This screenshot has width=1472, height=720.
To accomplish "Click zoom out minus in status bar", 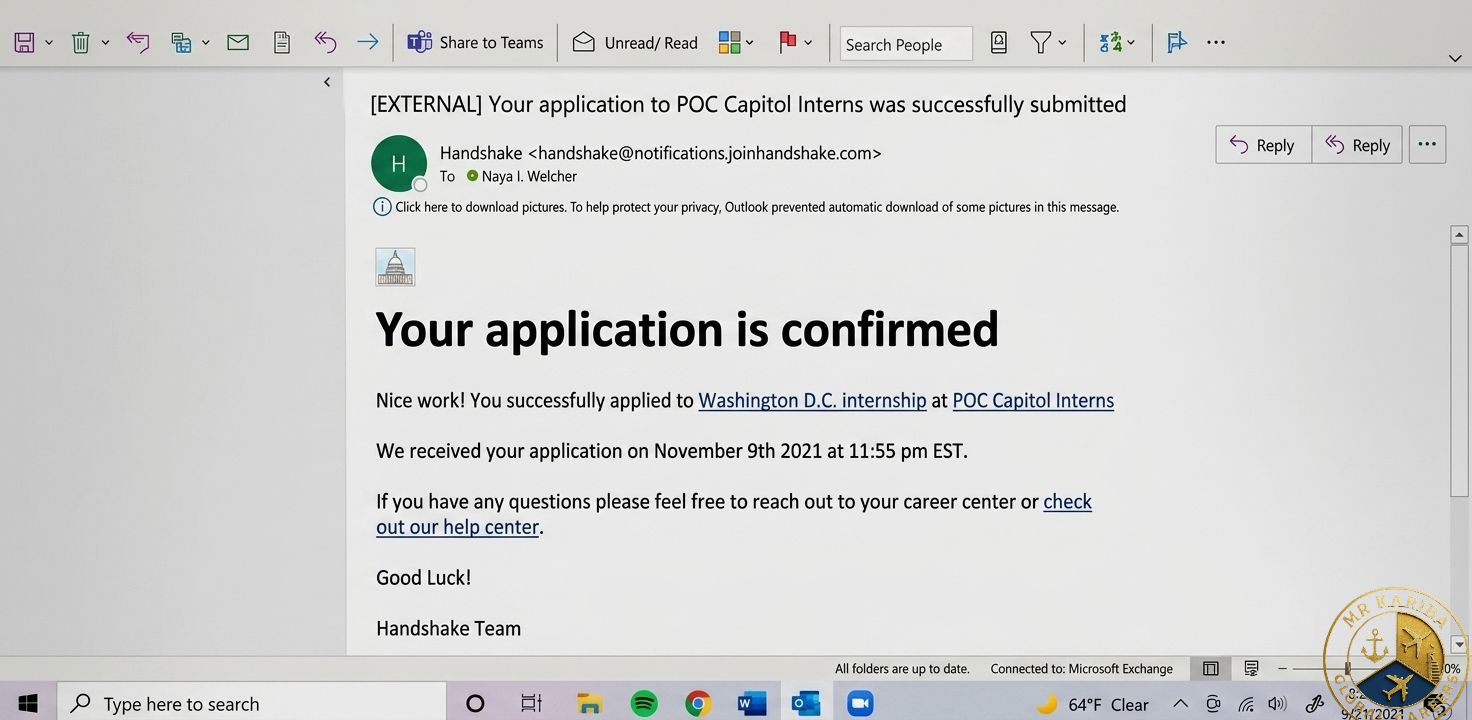I will [x=1283, y=668].
